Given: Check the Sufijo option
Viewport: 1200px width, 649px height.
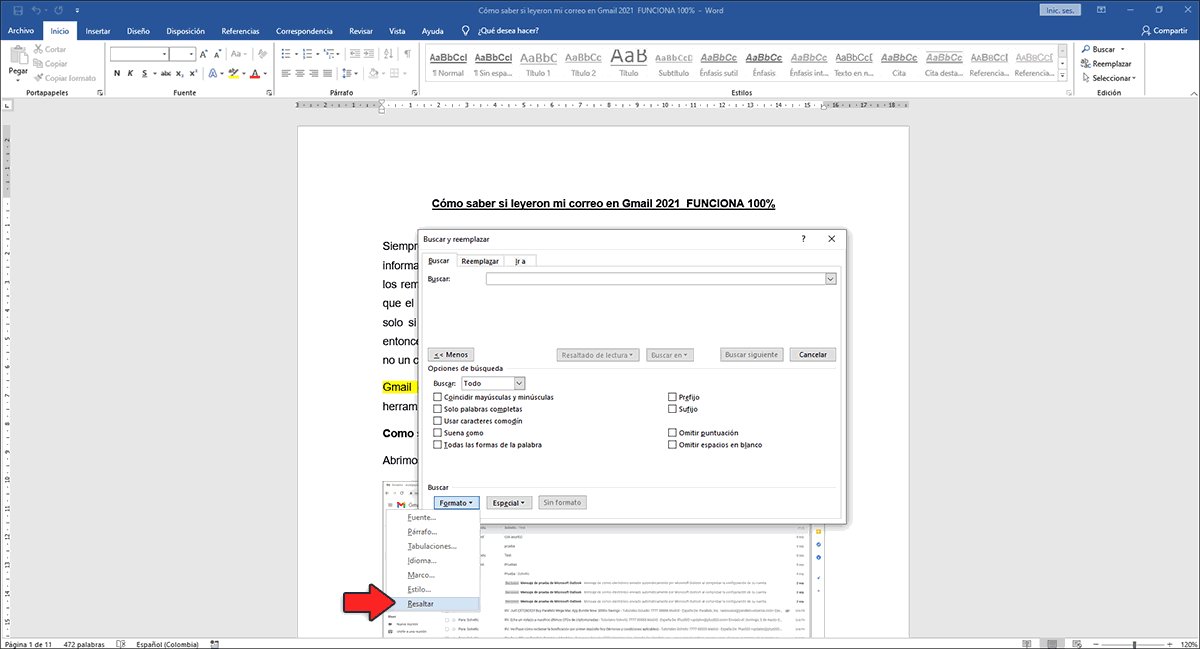Looking at the screenshot, I should (x=672, y=409).
